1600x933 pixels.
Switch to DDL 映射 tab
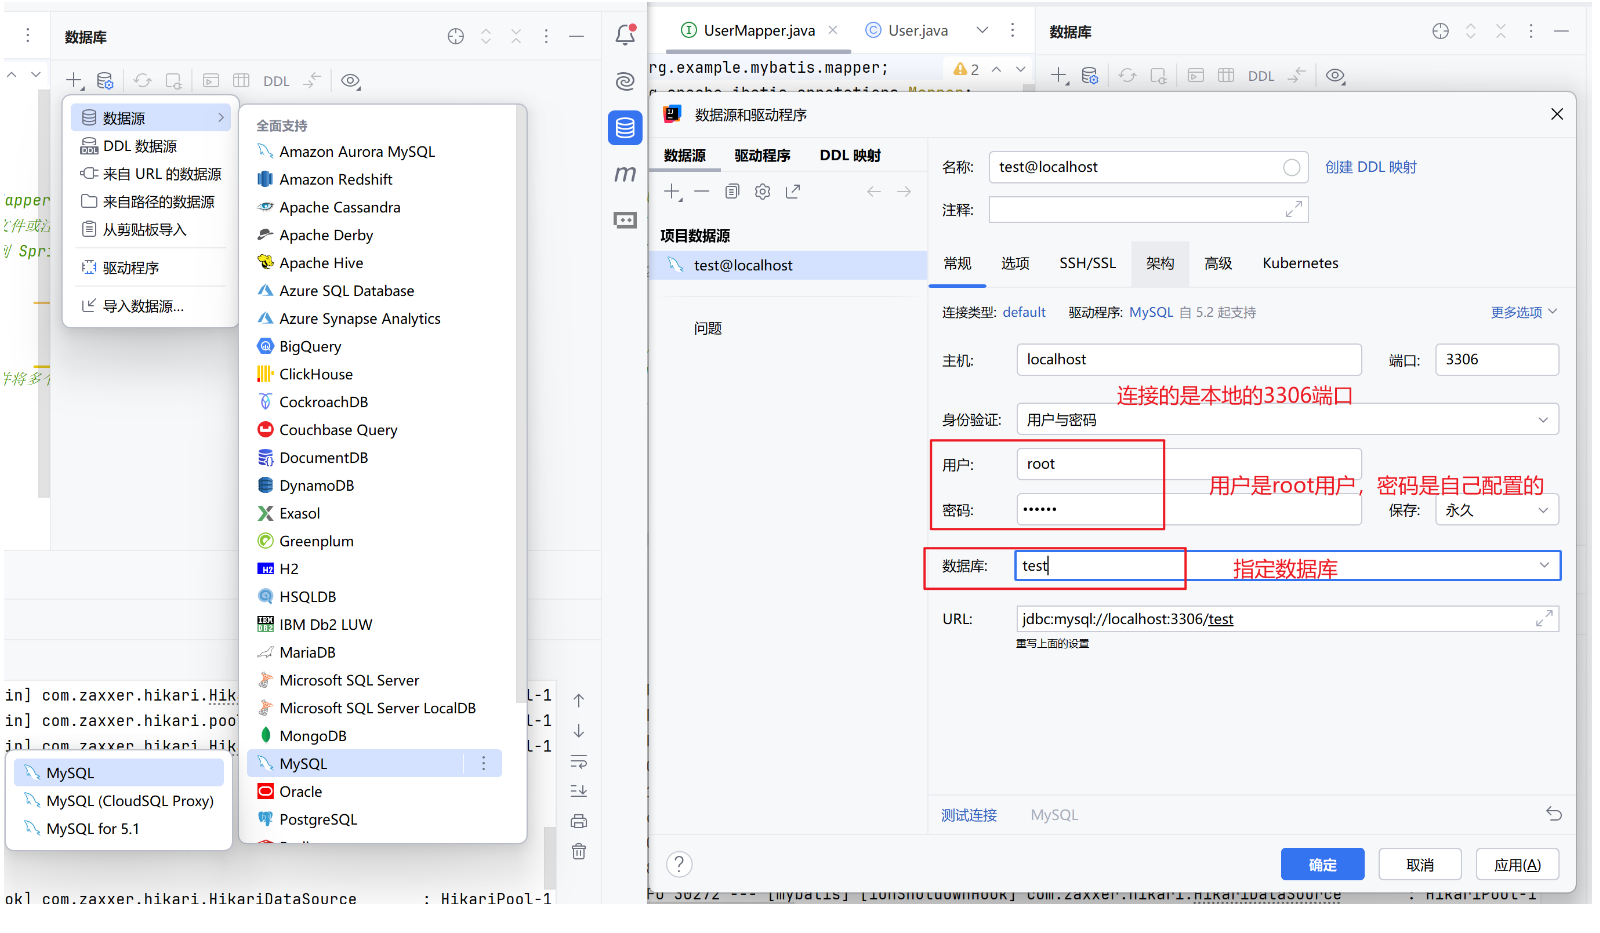tap(850, 155)
